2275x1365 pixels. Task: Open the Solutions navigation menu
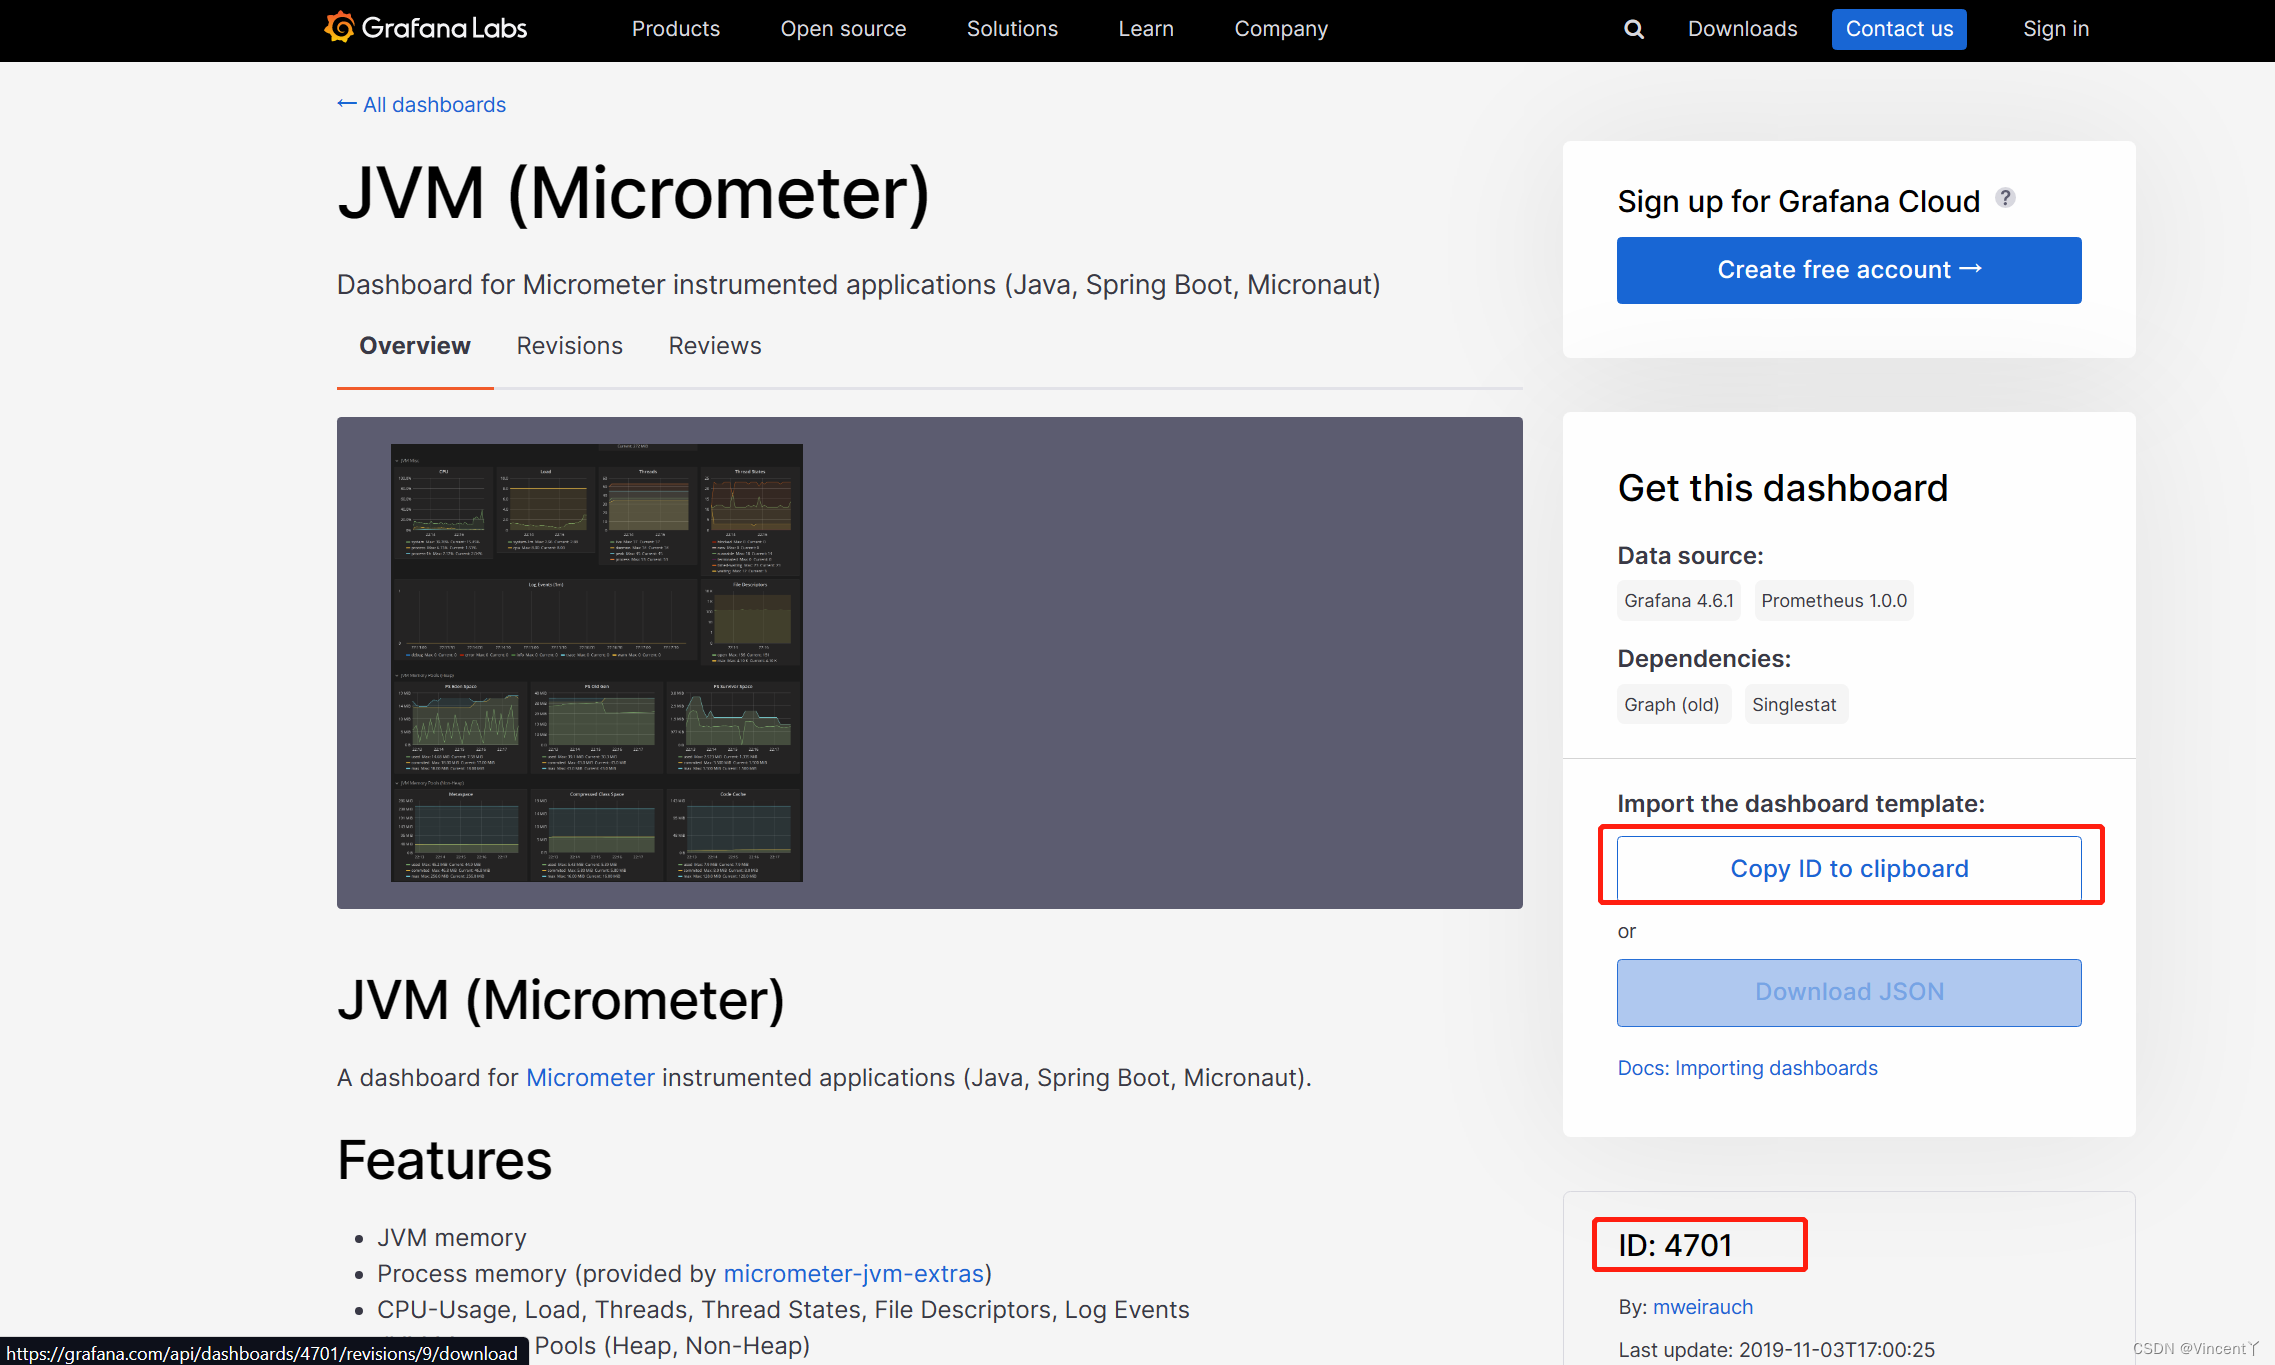point(1012,29)
